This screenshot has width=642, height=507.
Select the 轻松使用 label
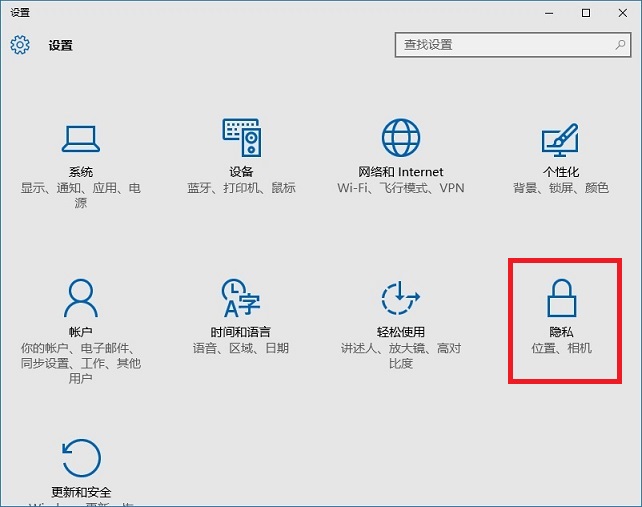pos(401,332)
